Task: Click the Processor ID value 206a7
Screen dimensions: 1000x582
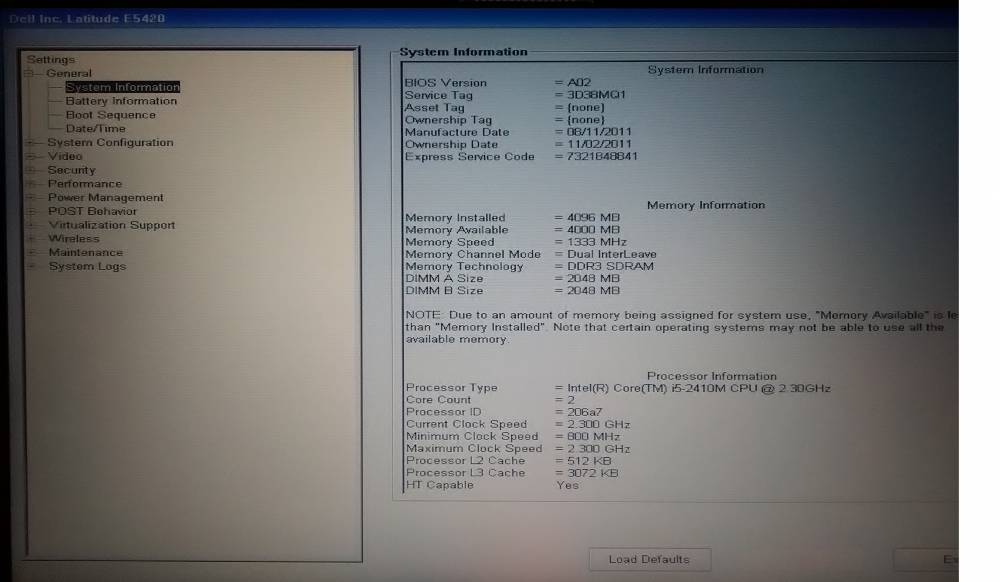Action: (584, 412)
